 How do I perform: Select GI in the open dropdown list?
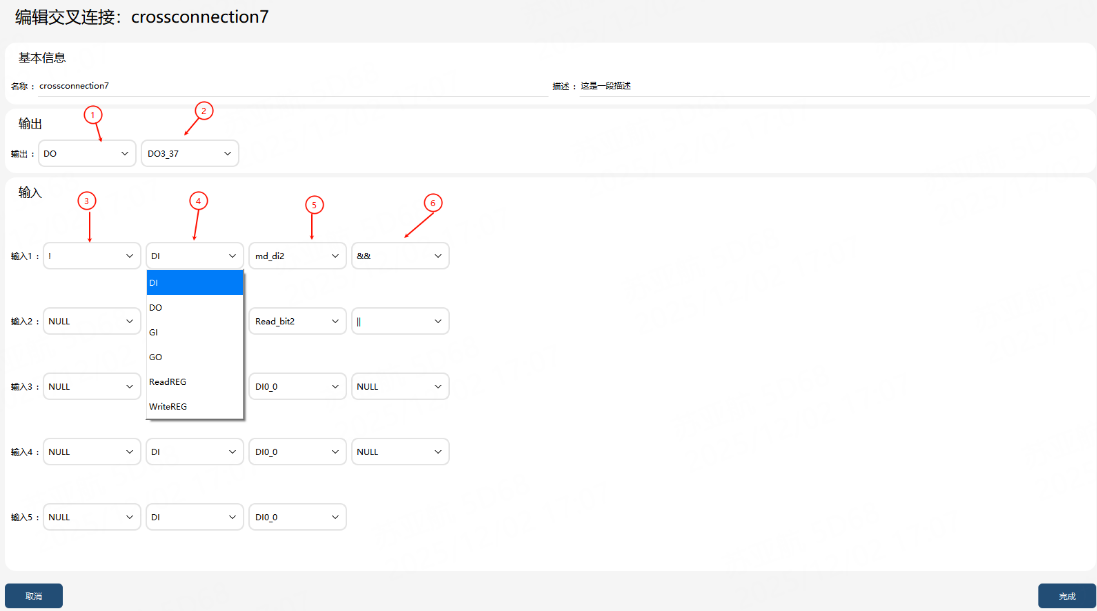(x=194, y=332)
